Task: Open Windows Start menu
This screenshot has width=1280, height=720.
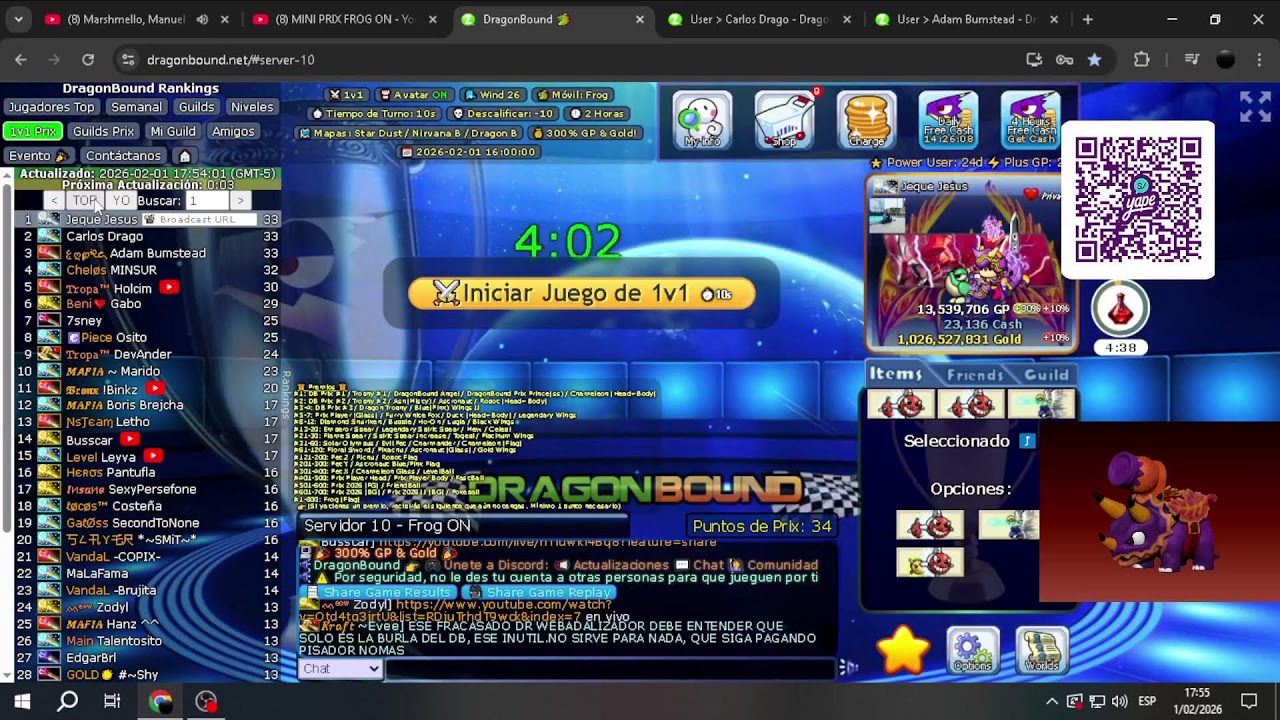Action: 22,701
